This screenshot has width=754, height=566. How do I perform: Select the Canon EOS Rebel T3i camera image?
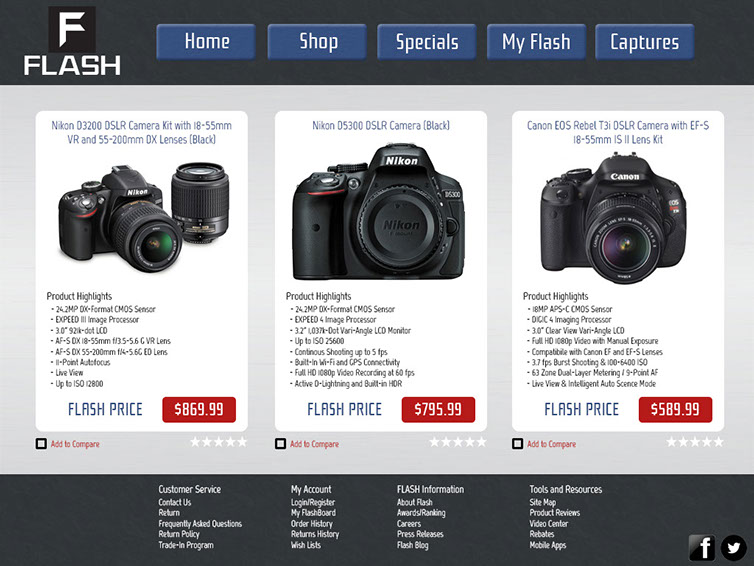[614, 218]
